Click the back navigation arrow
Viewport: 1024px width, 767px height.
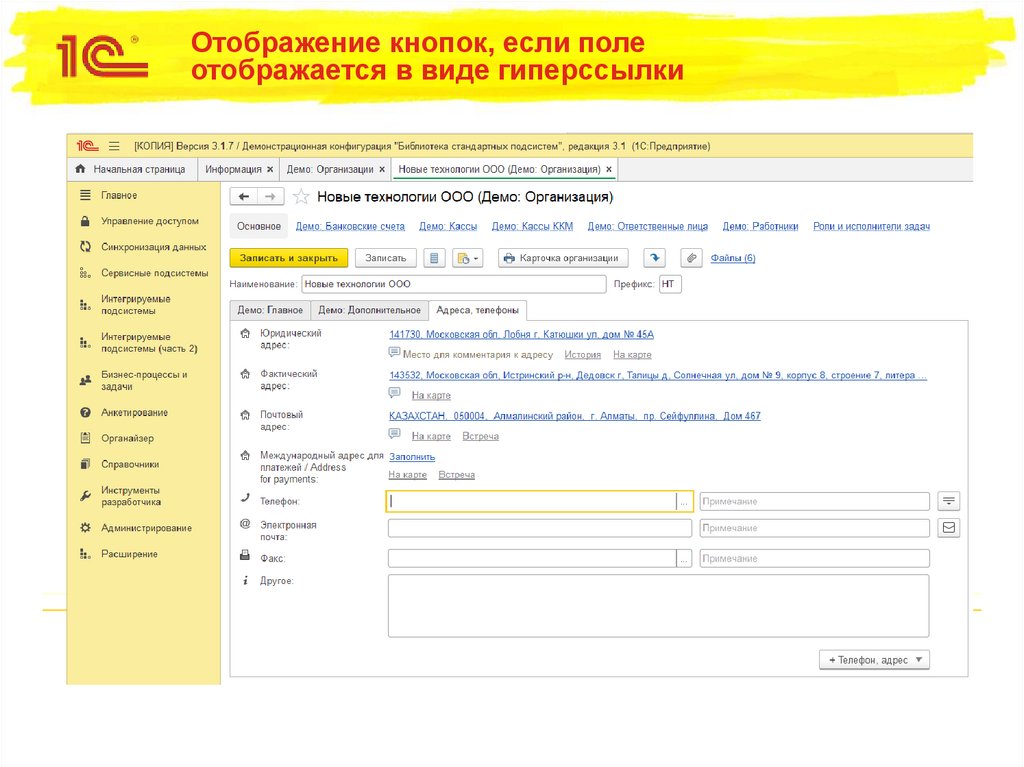243,197
